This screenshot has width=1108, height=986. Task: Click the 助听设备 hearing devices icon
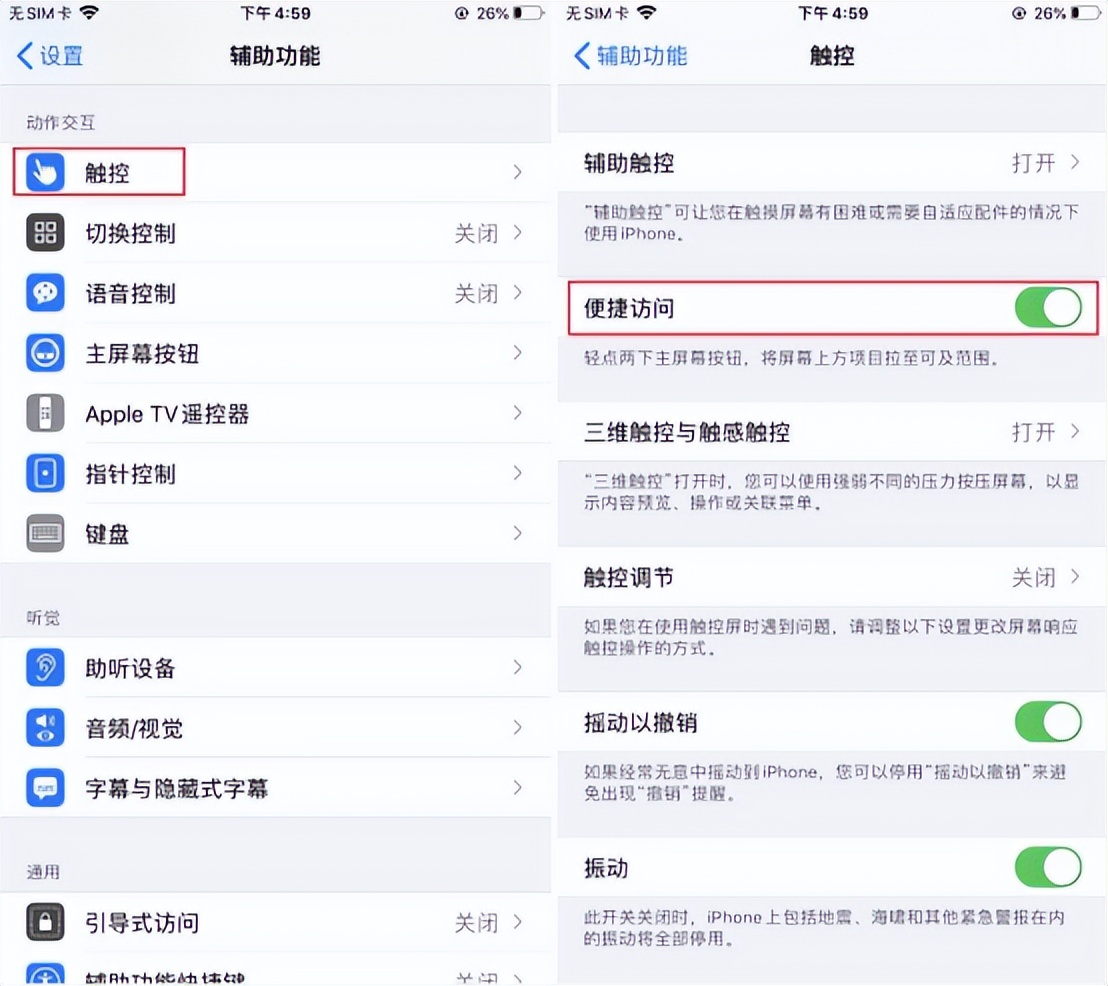[x=44, y=667]
